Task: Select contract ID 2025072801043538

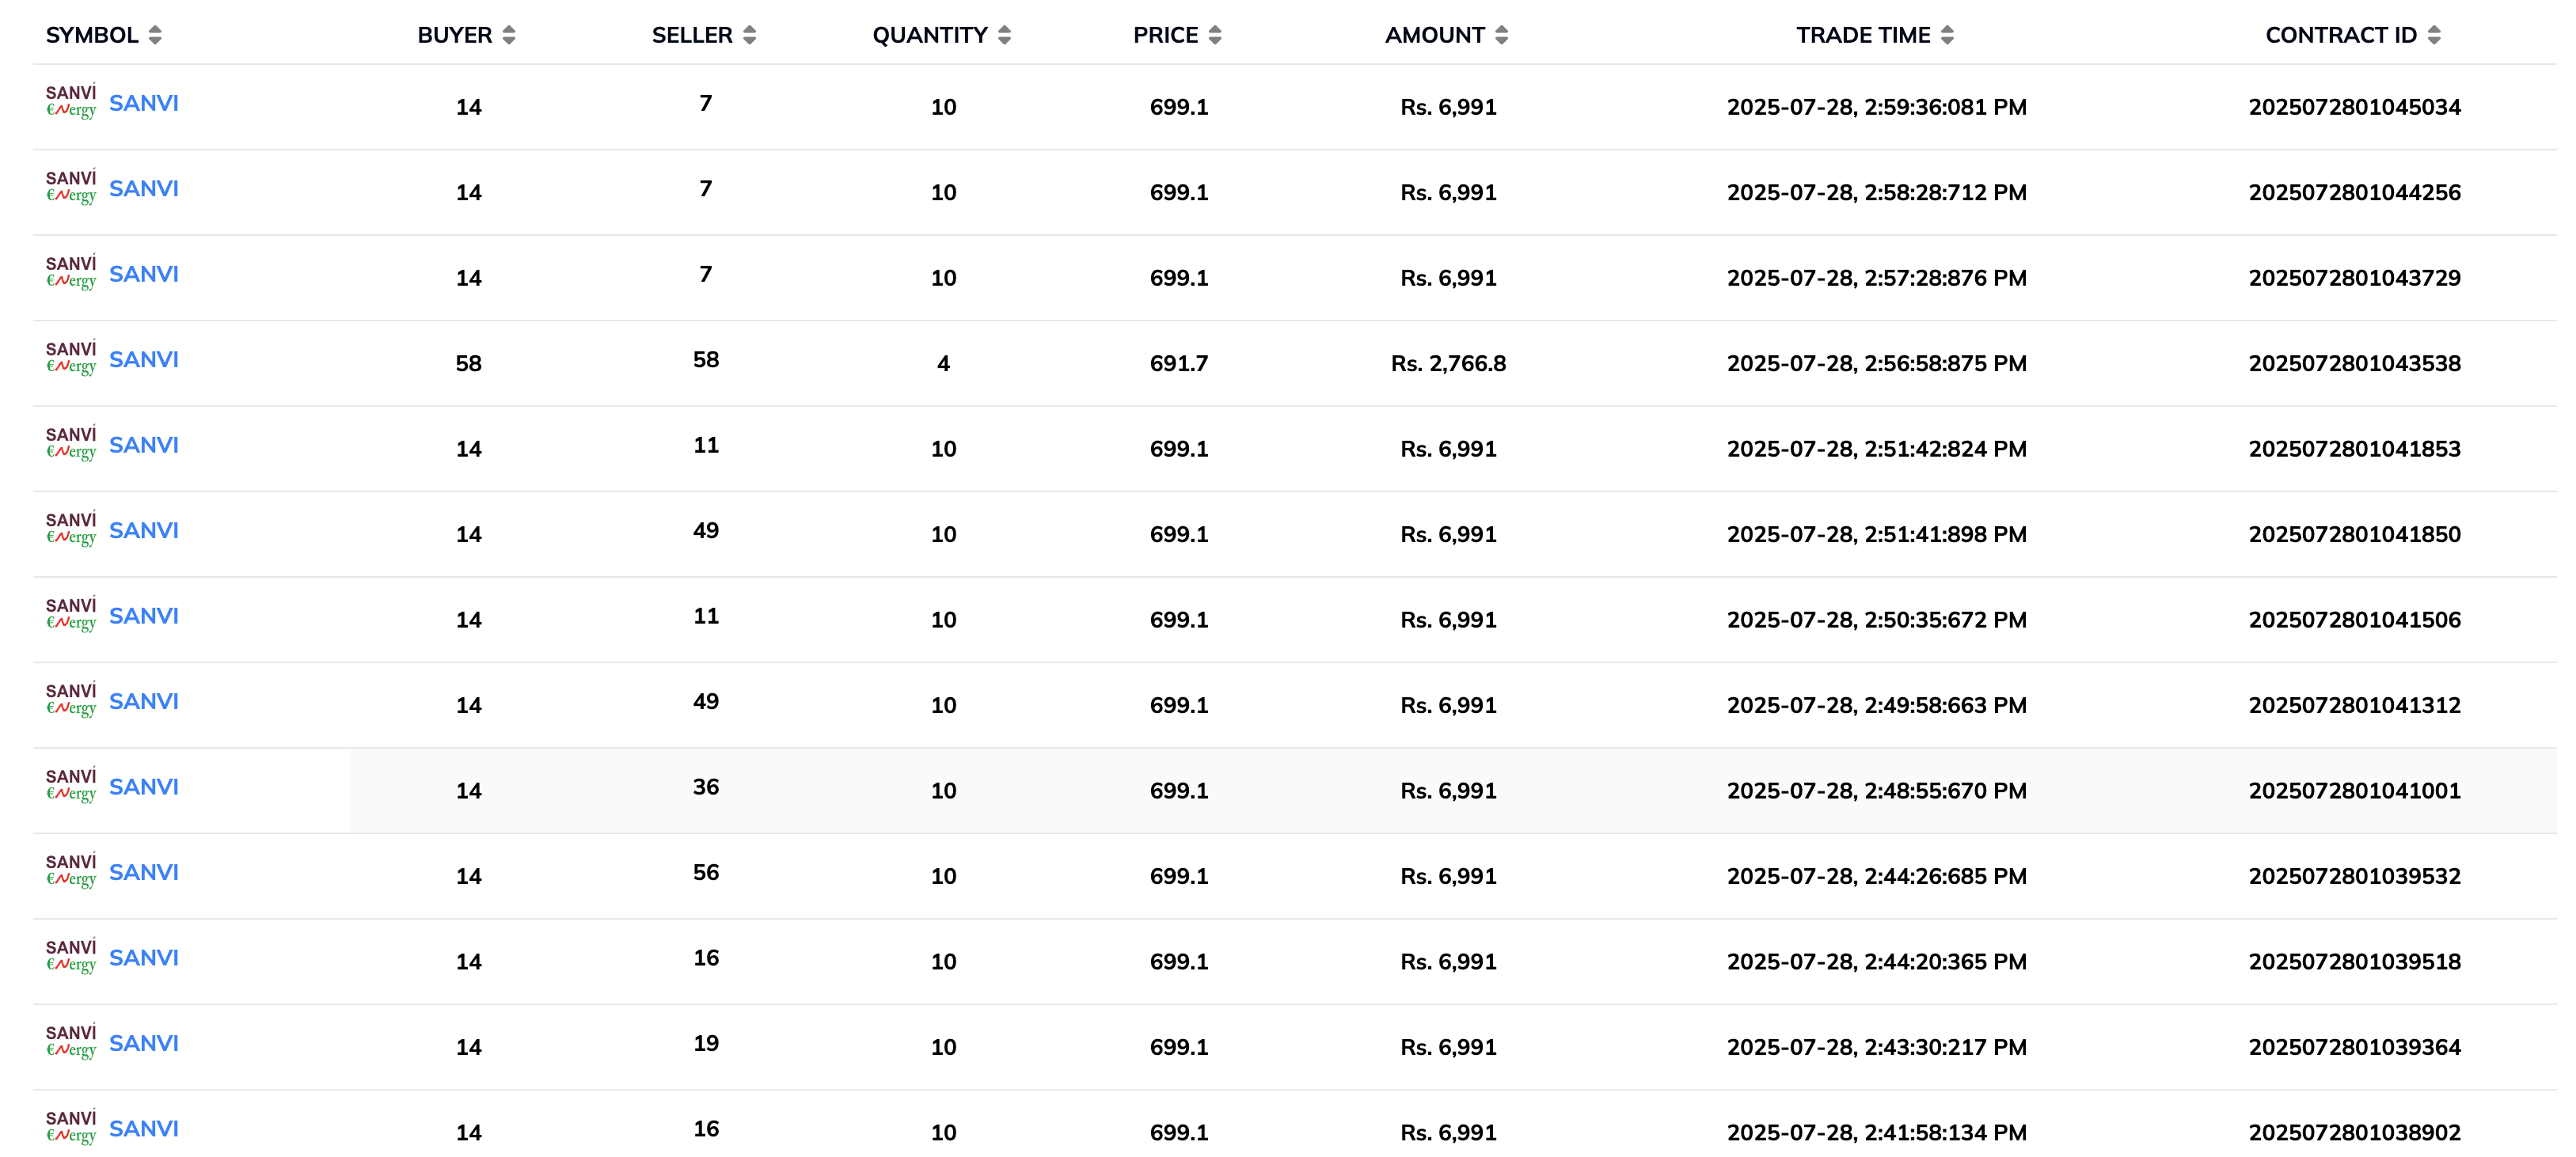Action: (x=2355, y=363)
